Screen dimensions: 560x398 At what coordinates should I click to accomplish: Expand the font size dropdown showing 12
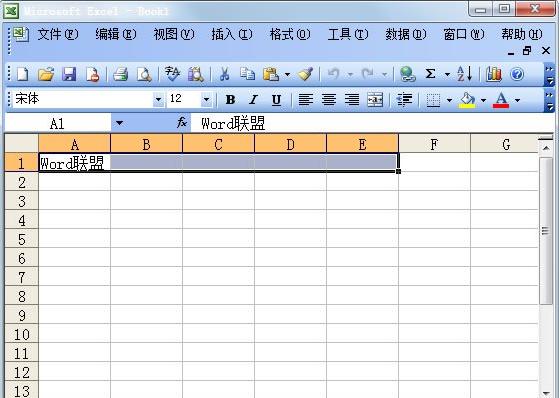206,100
